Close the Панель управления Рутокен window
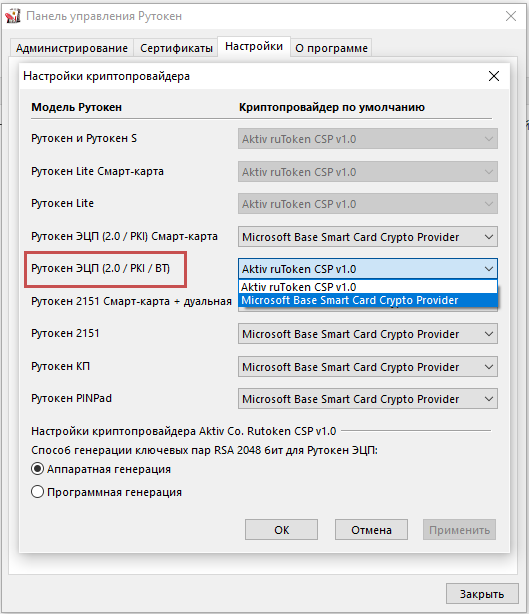This screenshot has width=529, height=614. (511, 16)
